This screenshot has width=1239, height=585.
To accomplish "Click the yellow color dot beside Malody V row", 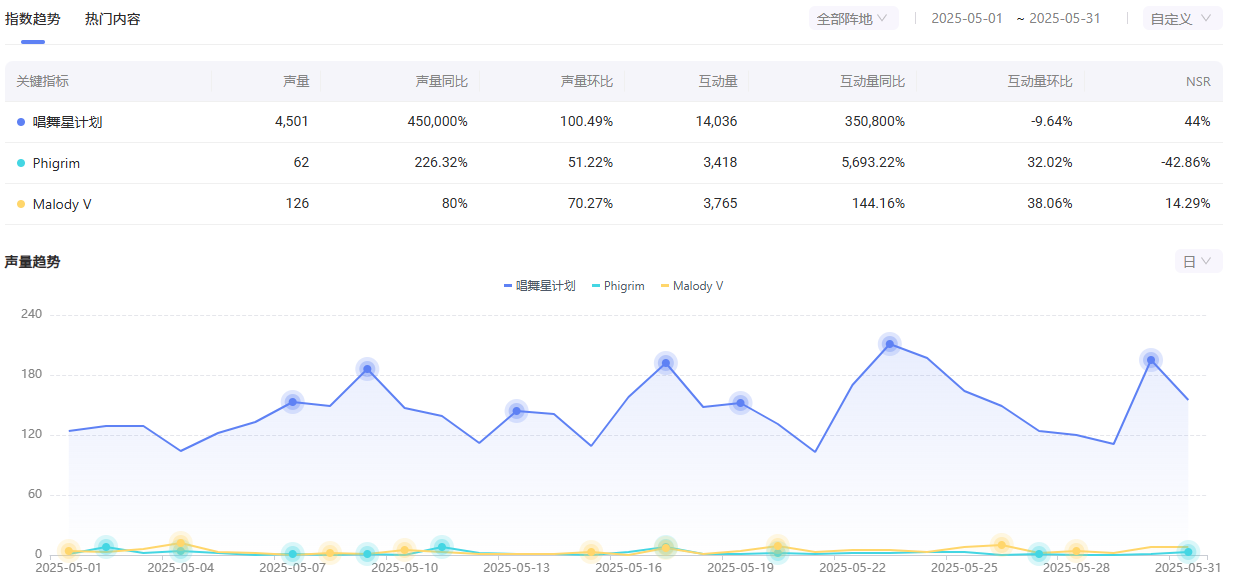I will point(21,204).
